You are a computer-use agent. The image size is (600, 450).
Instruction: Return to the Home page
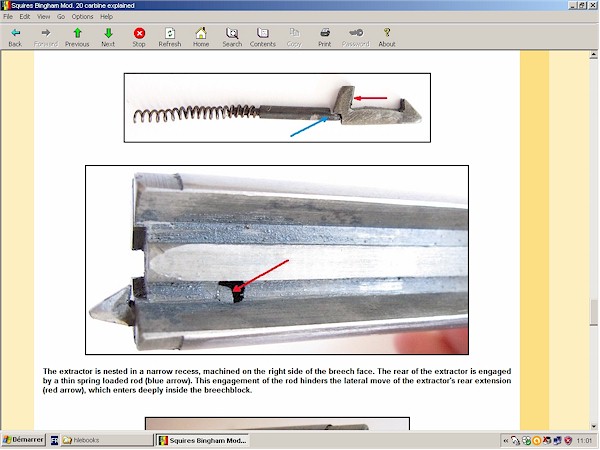point(201,37)
